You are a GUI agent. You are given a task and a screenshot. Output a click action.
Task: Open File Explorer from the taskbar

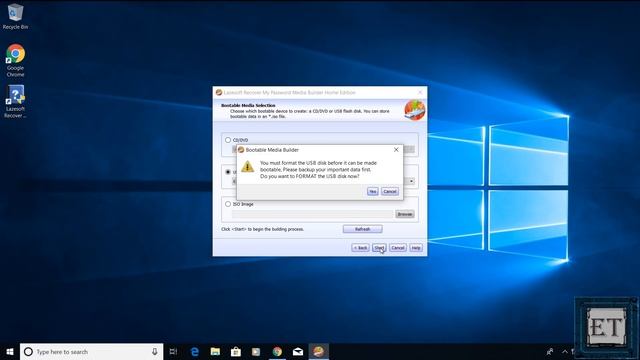215,351
